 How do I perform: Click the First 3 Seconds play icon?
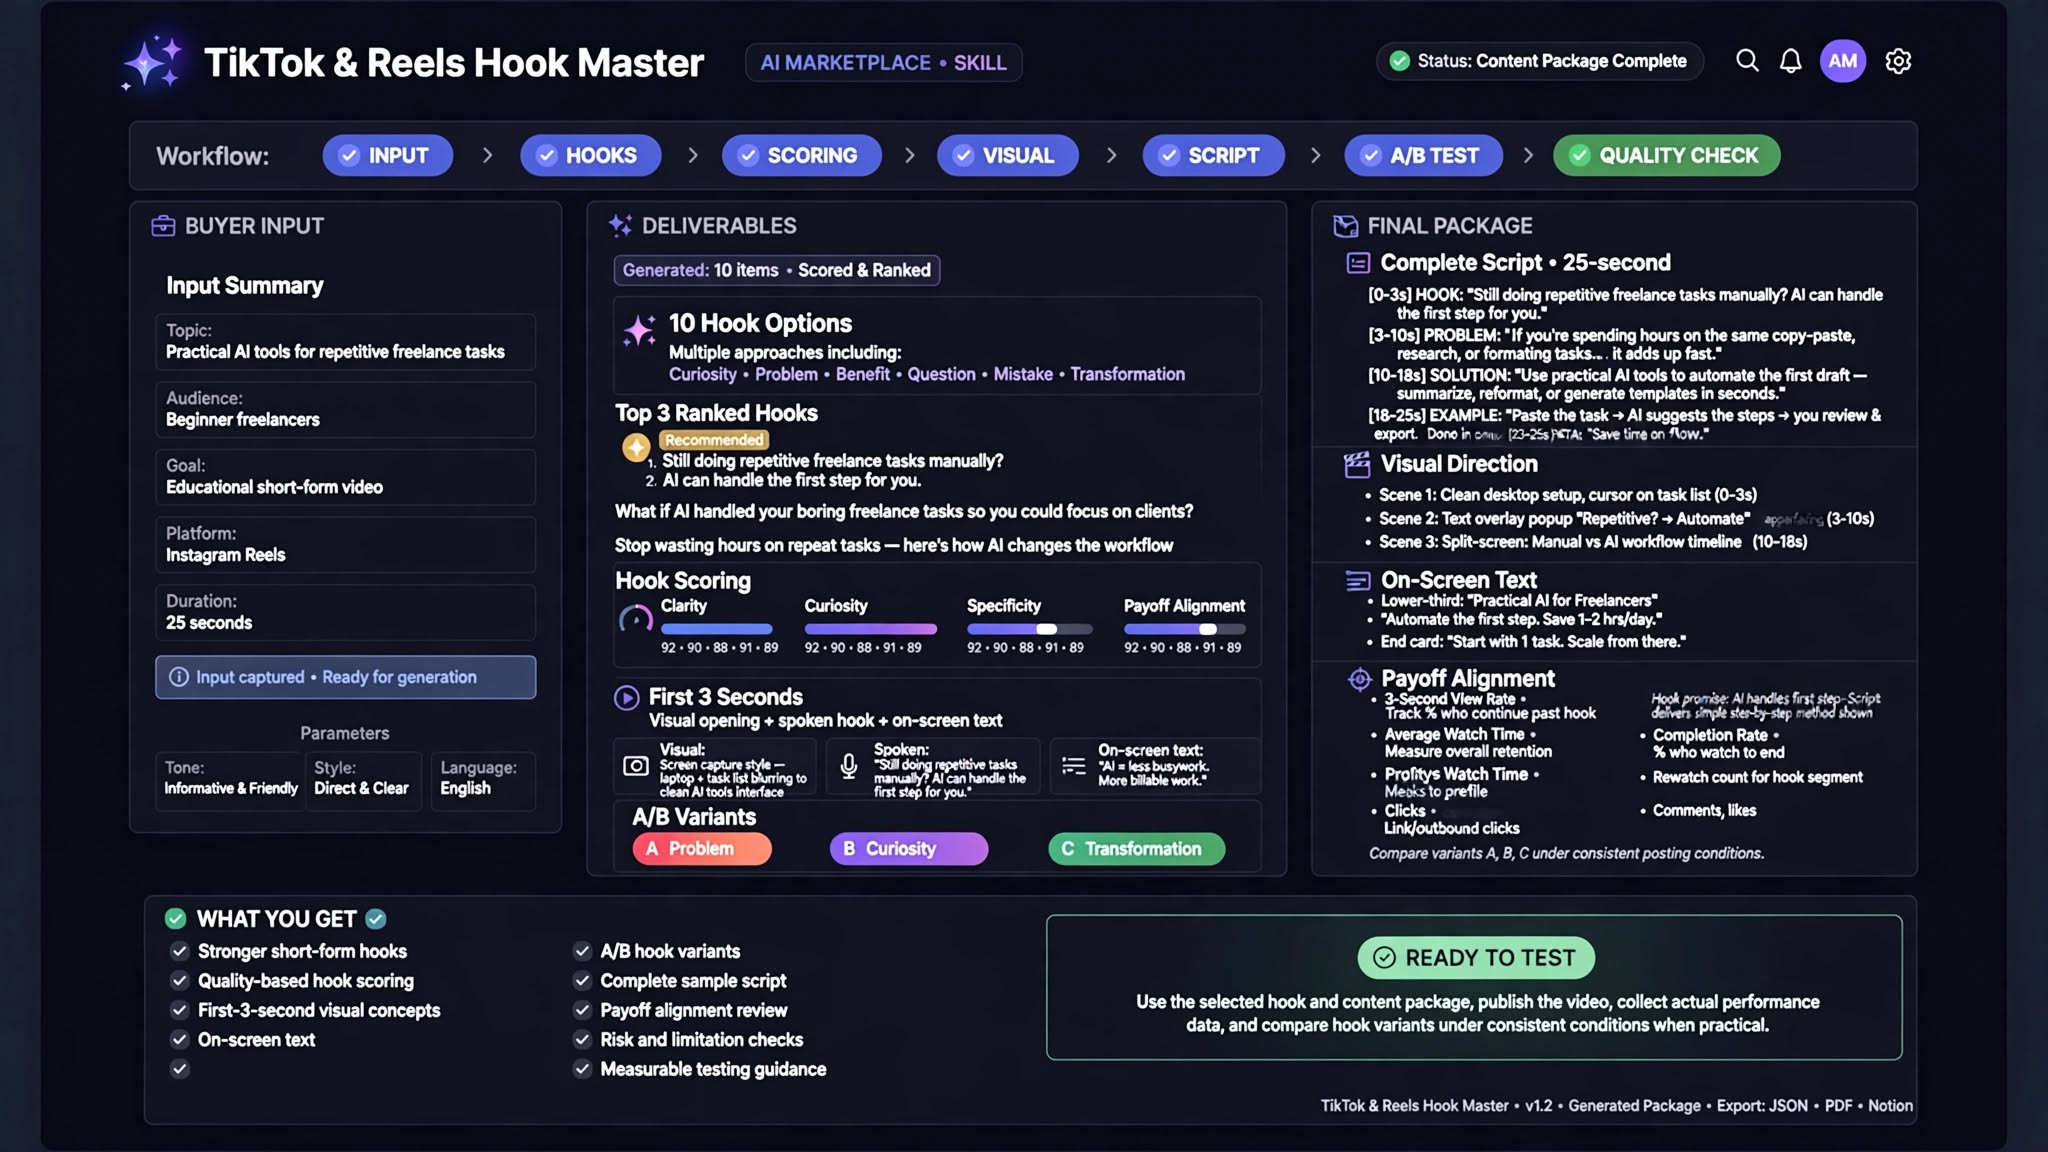(627, 697)
